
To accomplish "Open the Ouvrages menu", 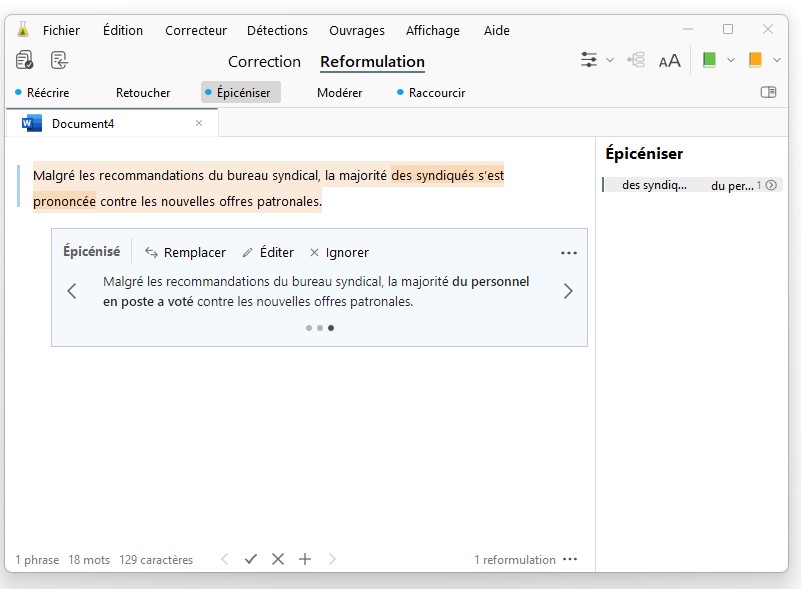I will [357, 31].
